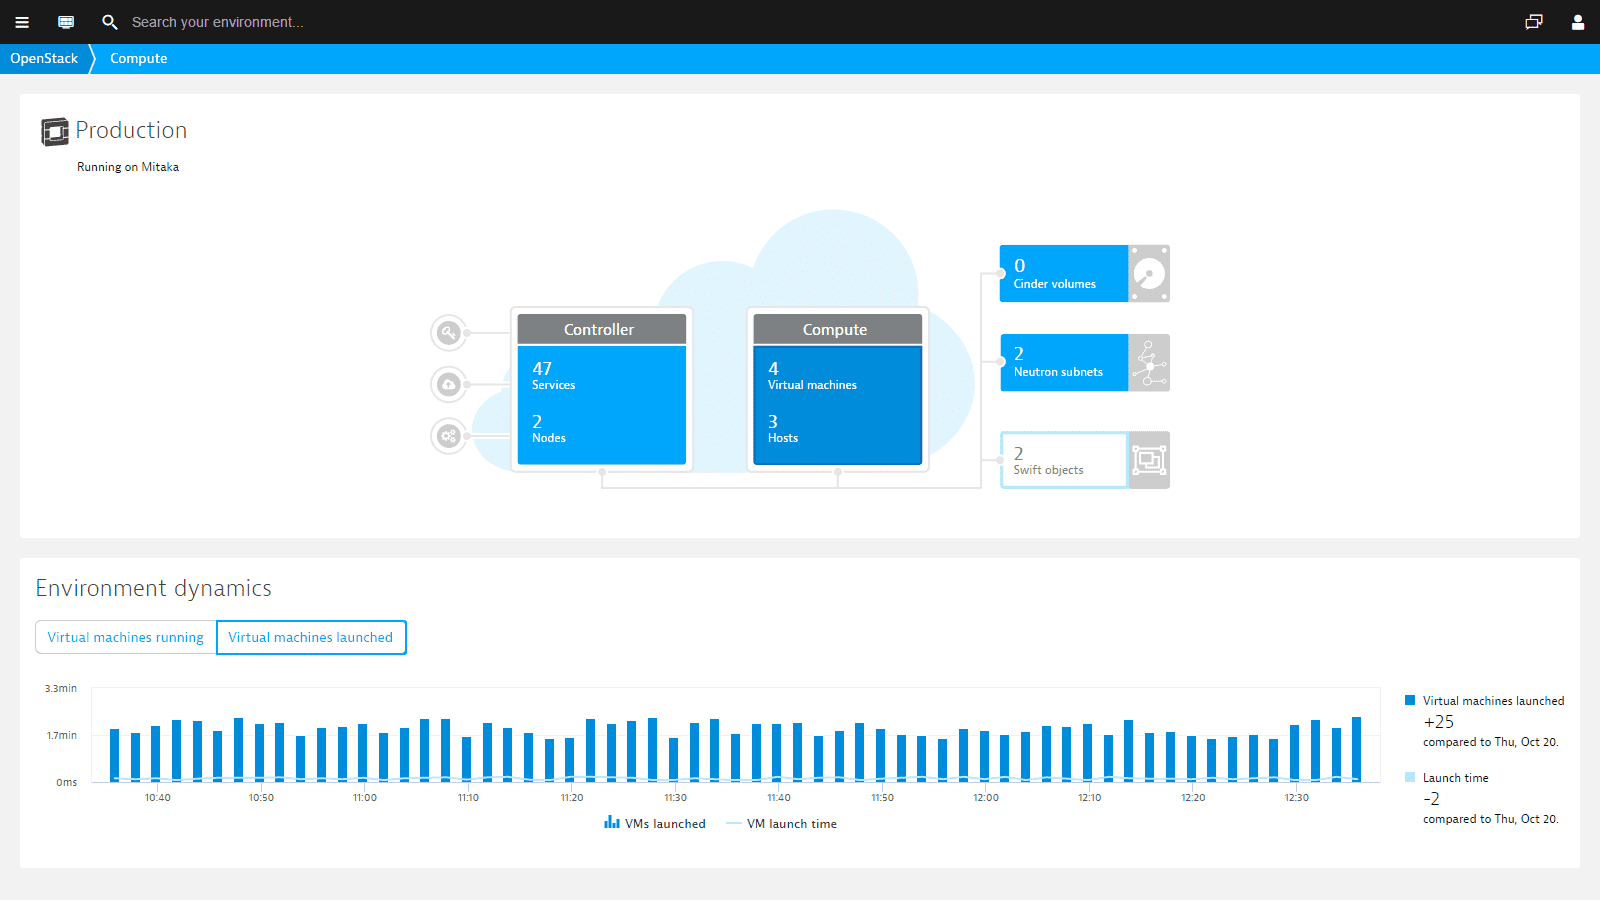Toggle VMs launched legend entry

point(655,823)
